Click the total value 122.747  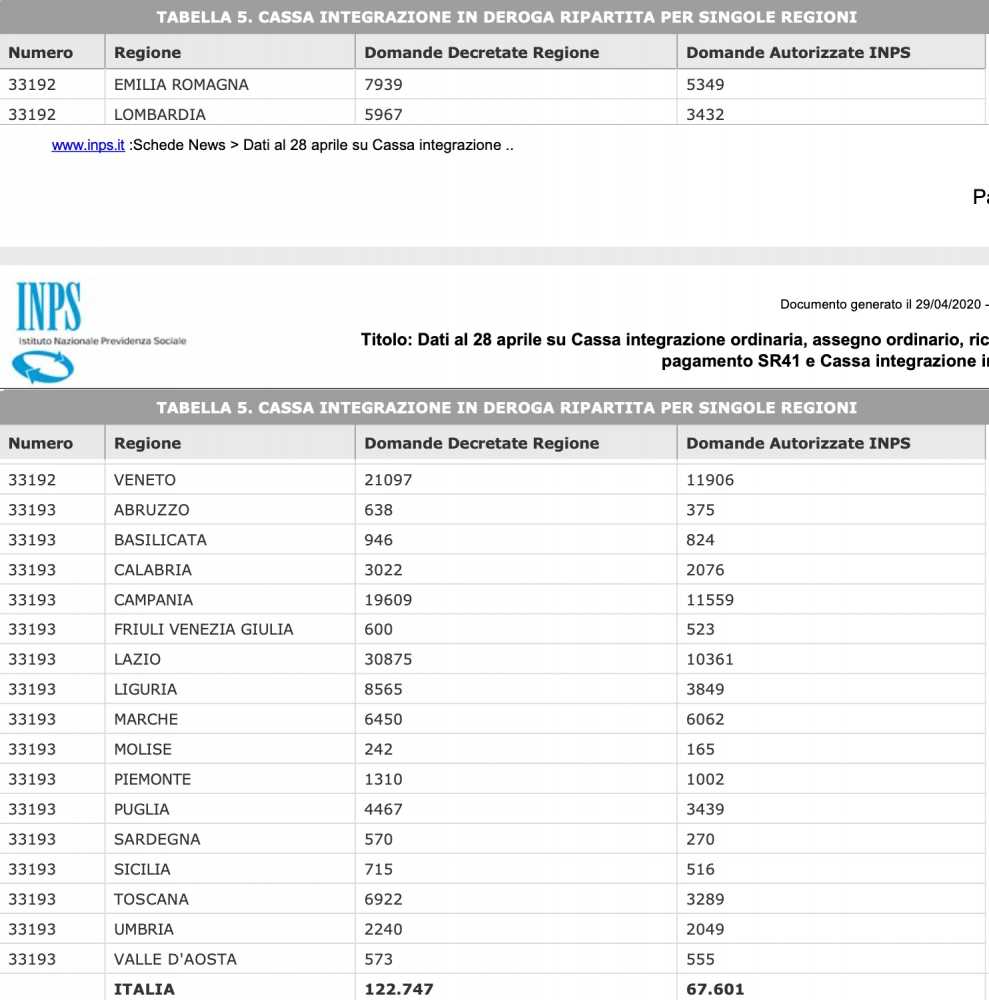coord(399,990)
